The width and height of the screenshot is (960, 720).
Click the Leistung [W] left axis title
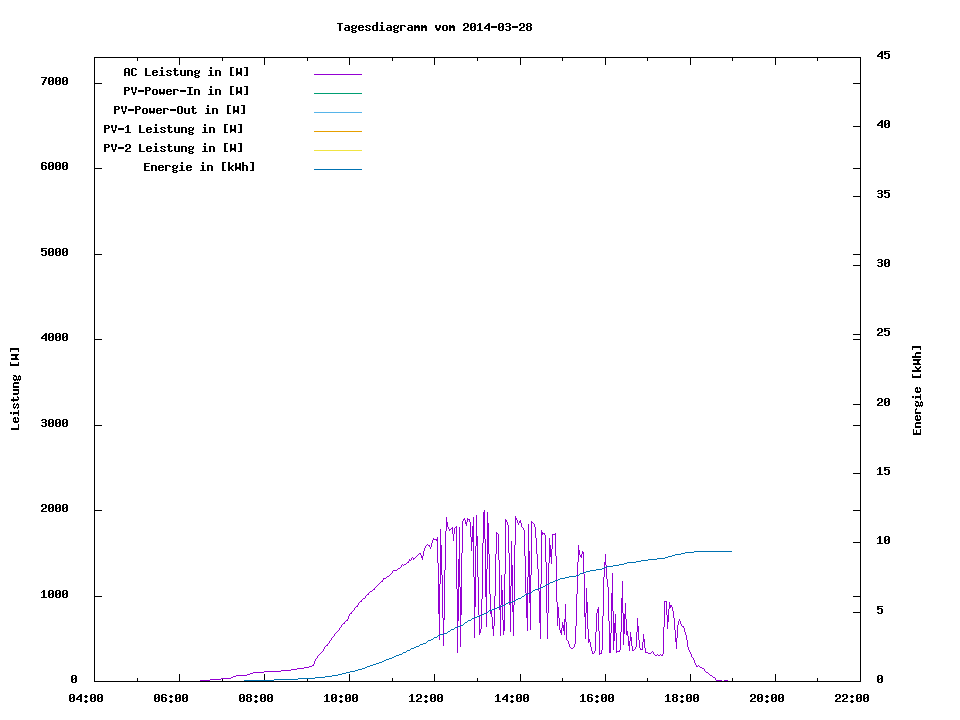15,389
